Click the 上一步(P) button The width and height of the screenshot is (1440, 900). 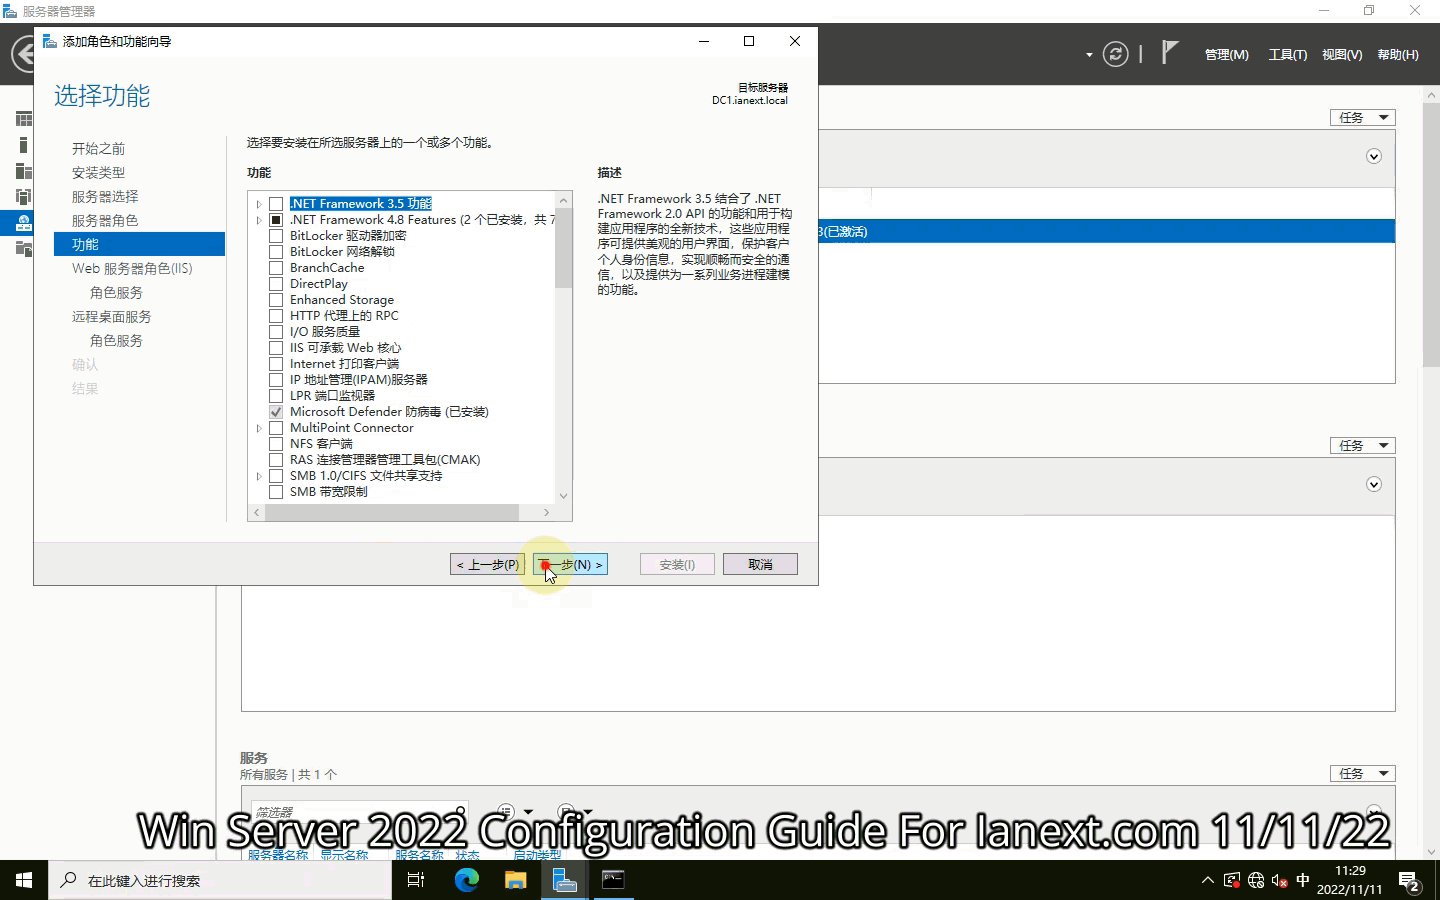[487, 564]
